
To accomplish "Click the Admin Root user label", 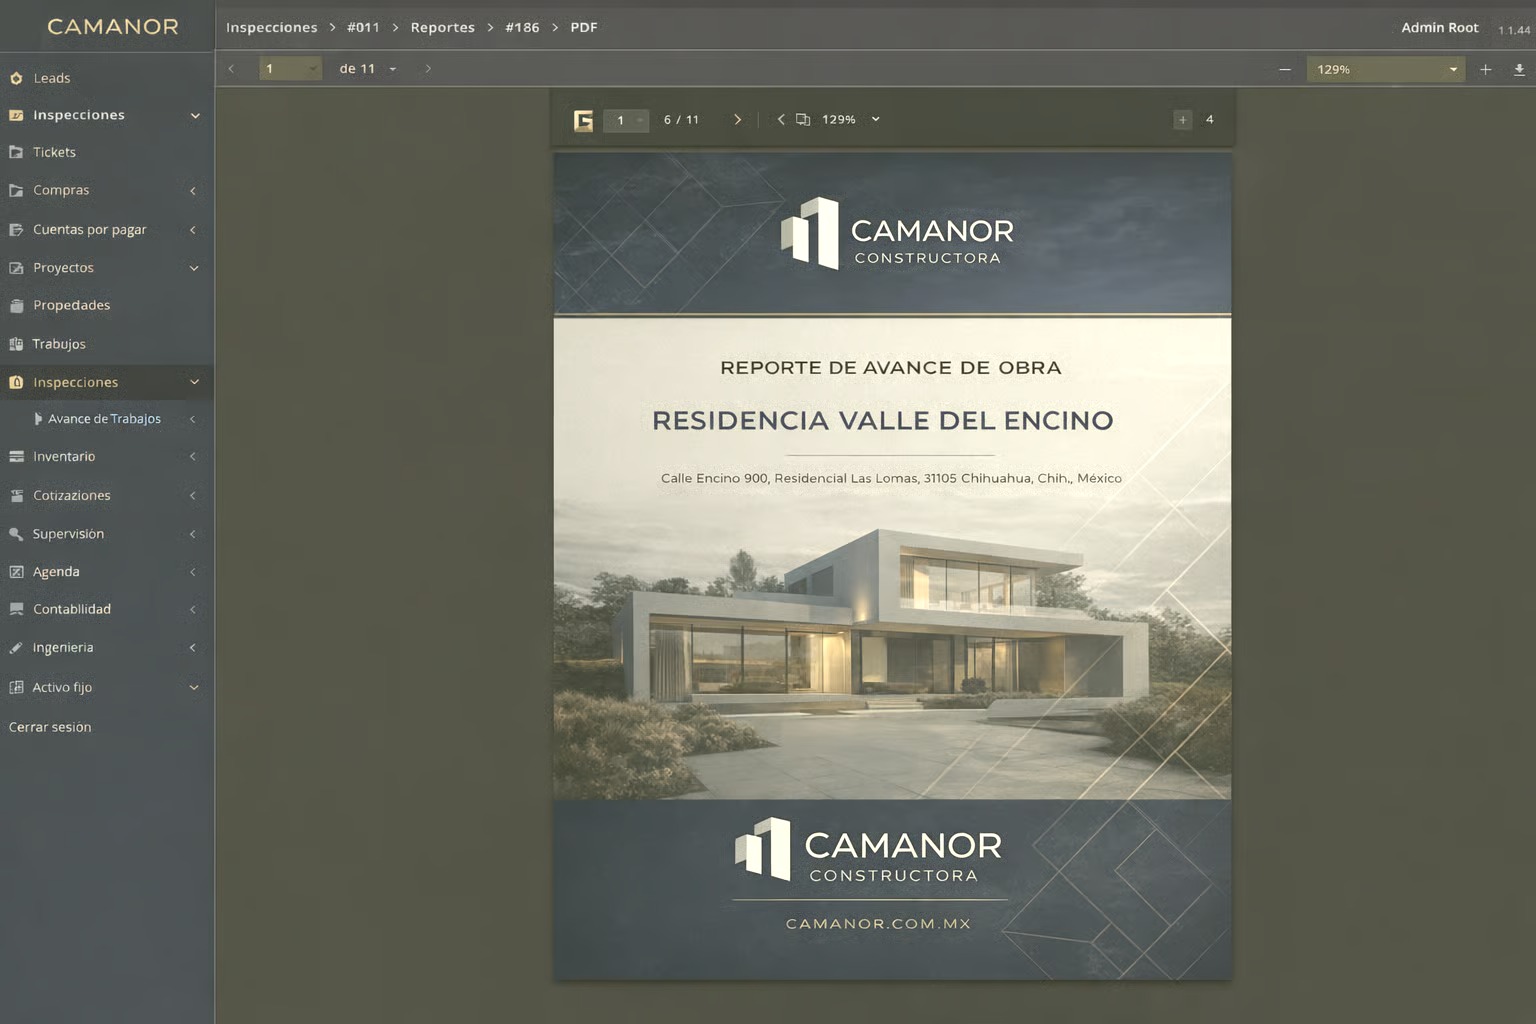I will (x=1439, y=27).
